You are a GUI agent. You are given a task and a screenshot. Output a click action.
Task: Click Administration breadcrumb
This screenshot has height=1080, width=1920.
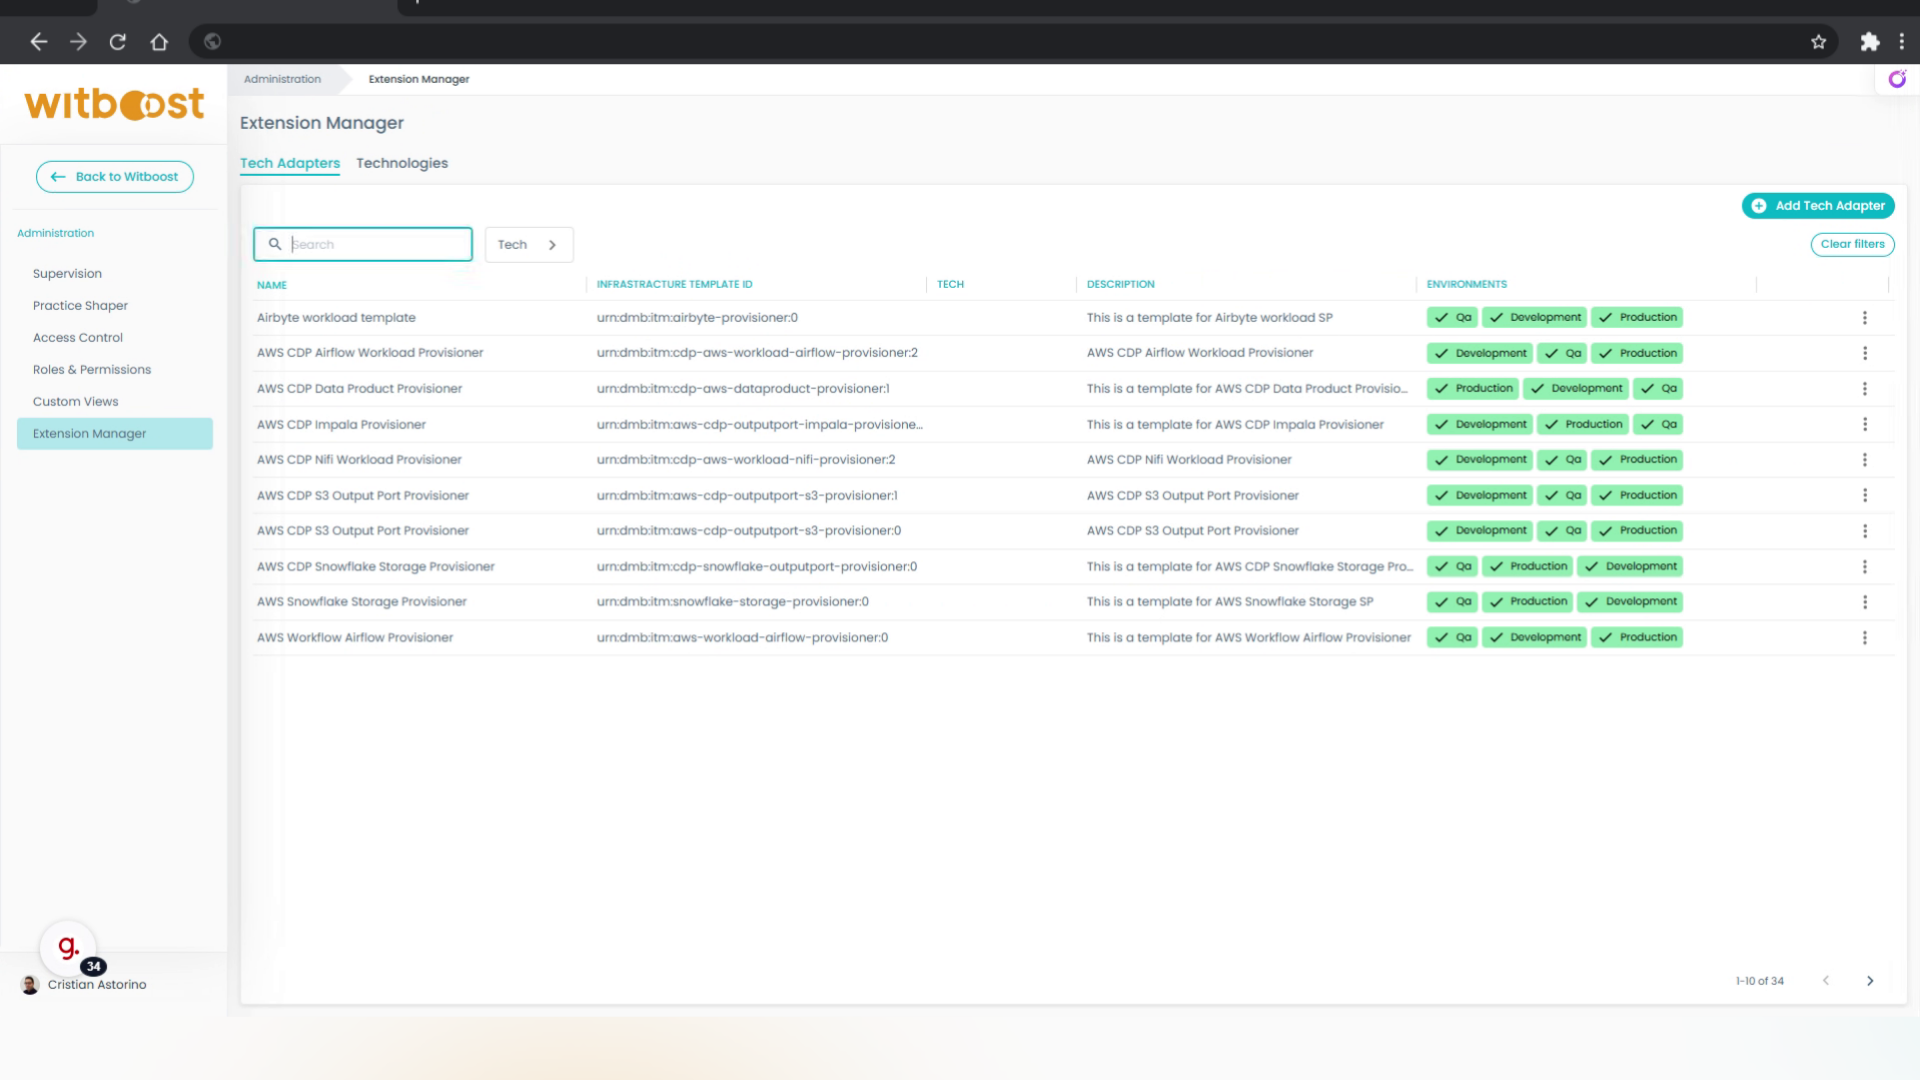[x=282, y=79]
